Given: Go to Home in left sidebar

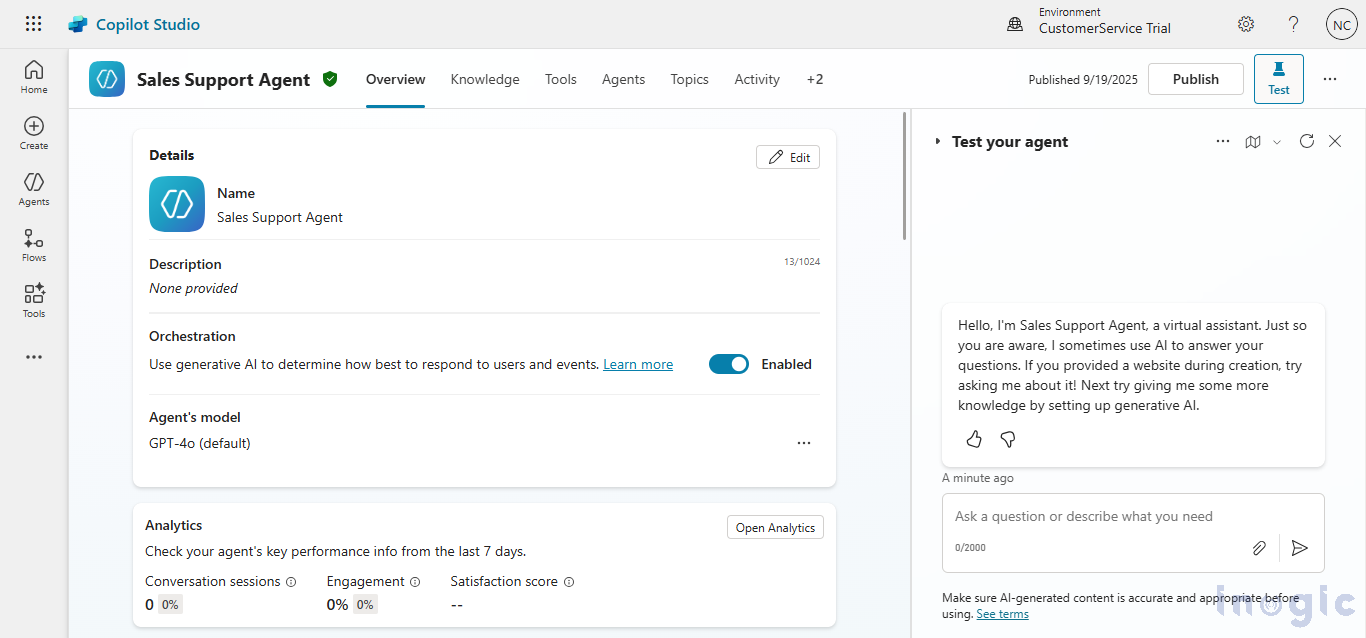Looking at the screenshot, I should 34,76.
